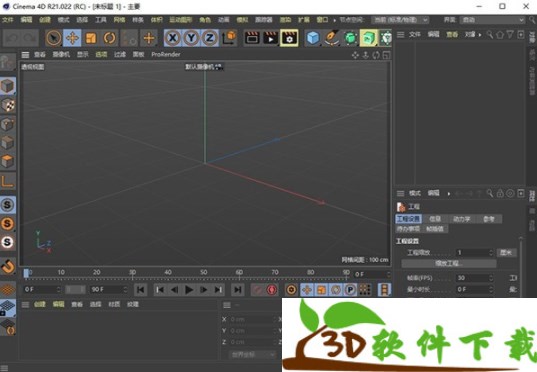Activate the Rotate tool
Screen dimensions: 537x372
coord(110,38)
